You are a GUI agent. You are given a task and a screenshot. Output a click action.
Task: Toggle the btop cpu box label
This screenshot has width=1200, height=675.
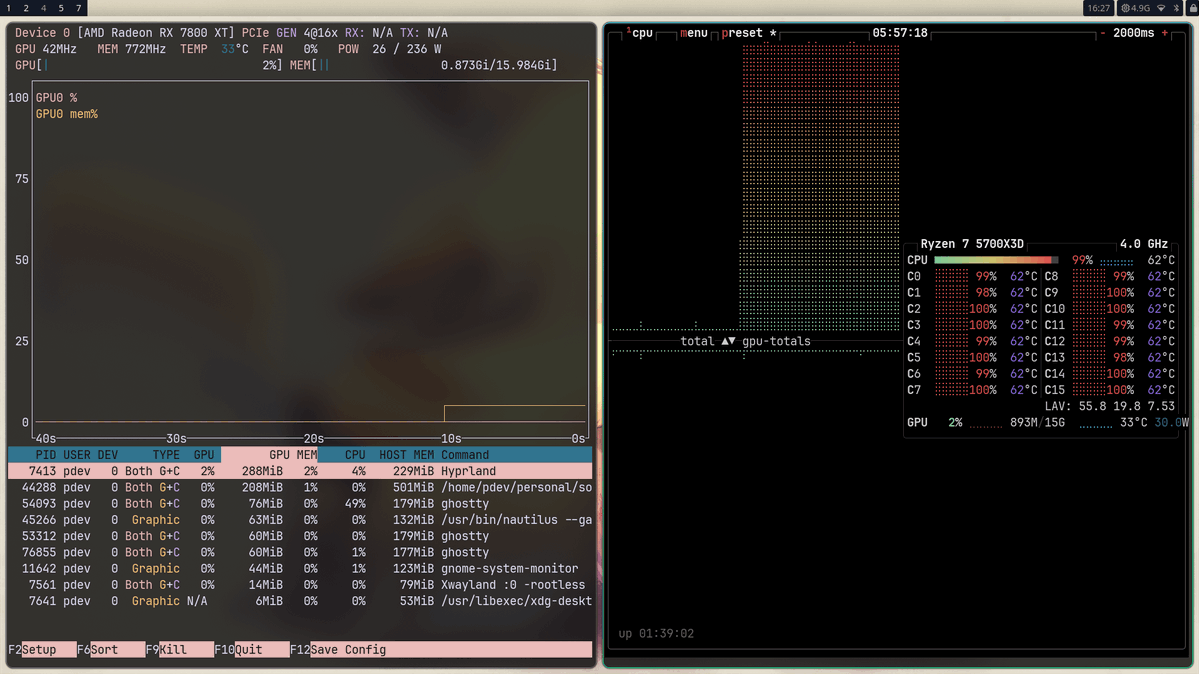click(642, 33)
